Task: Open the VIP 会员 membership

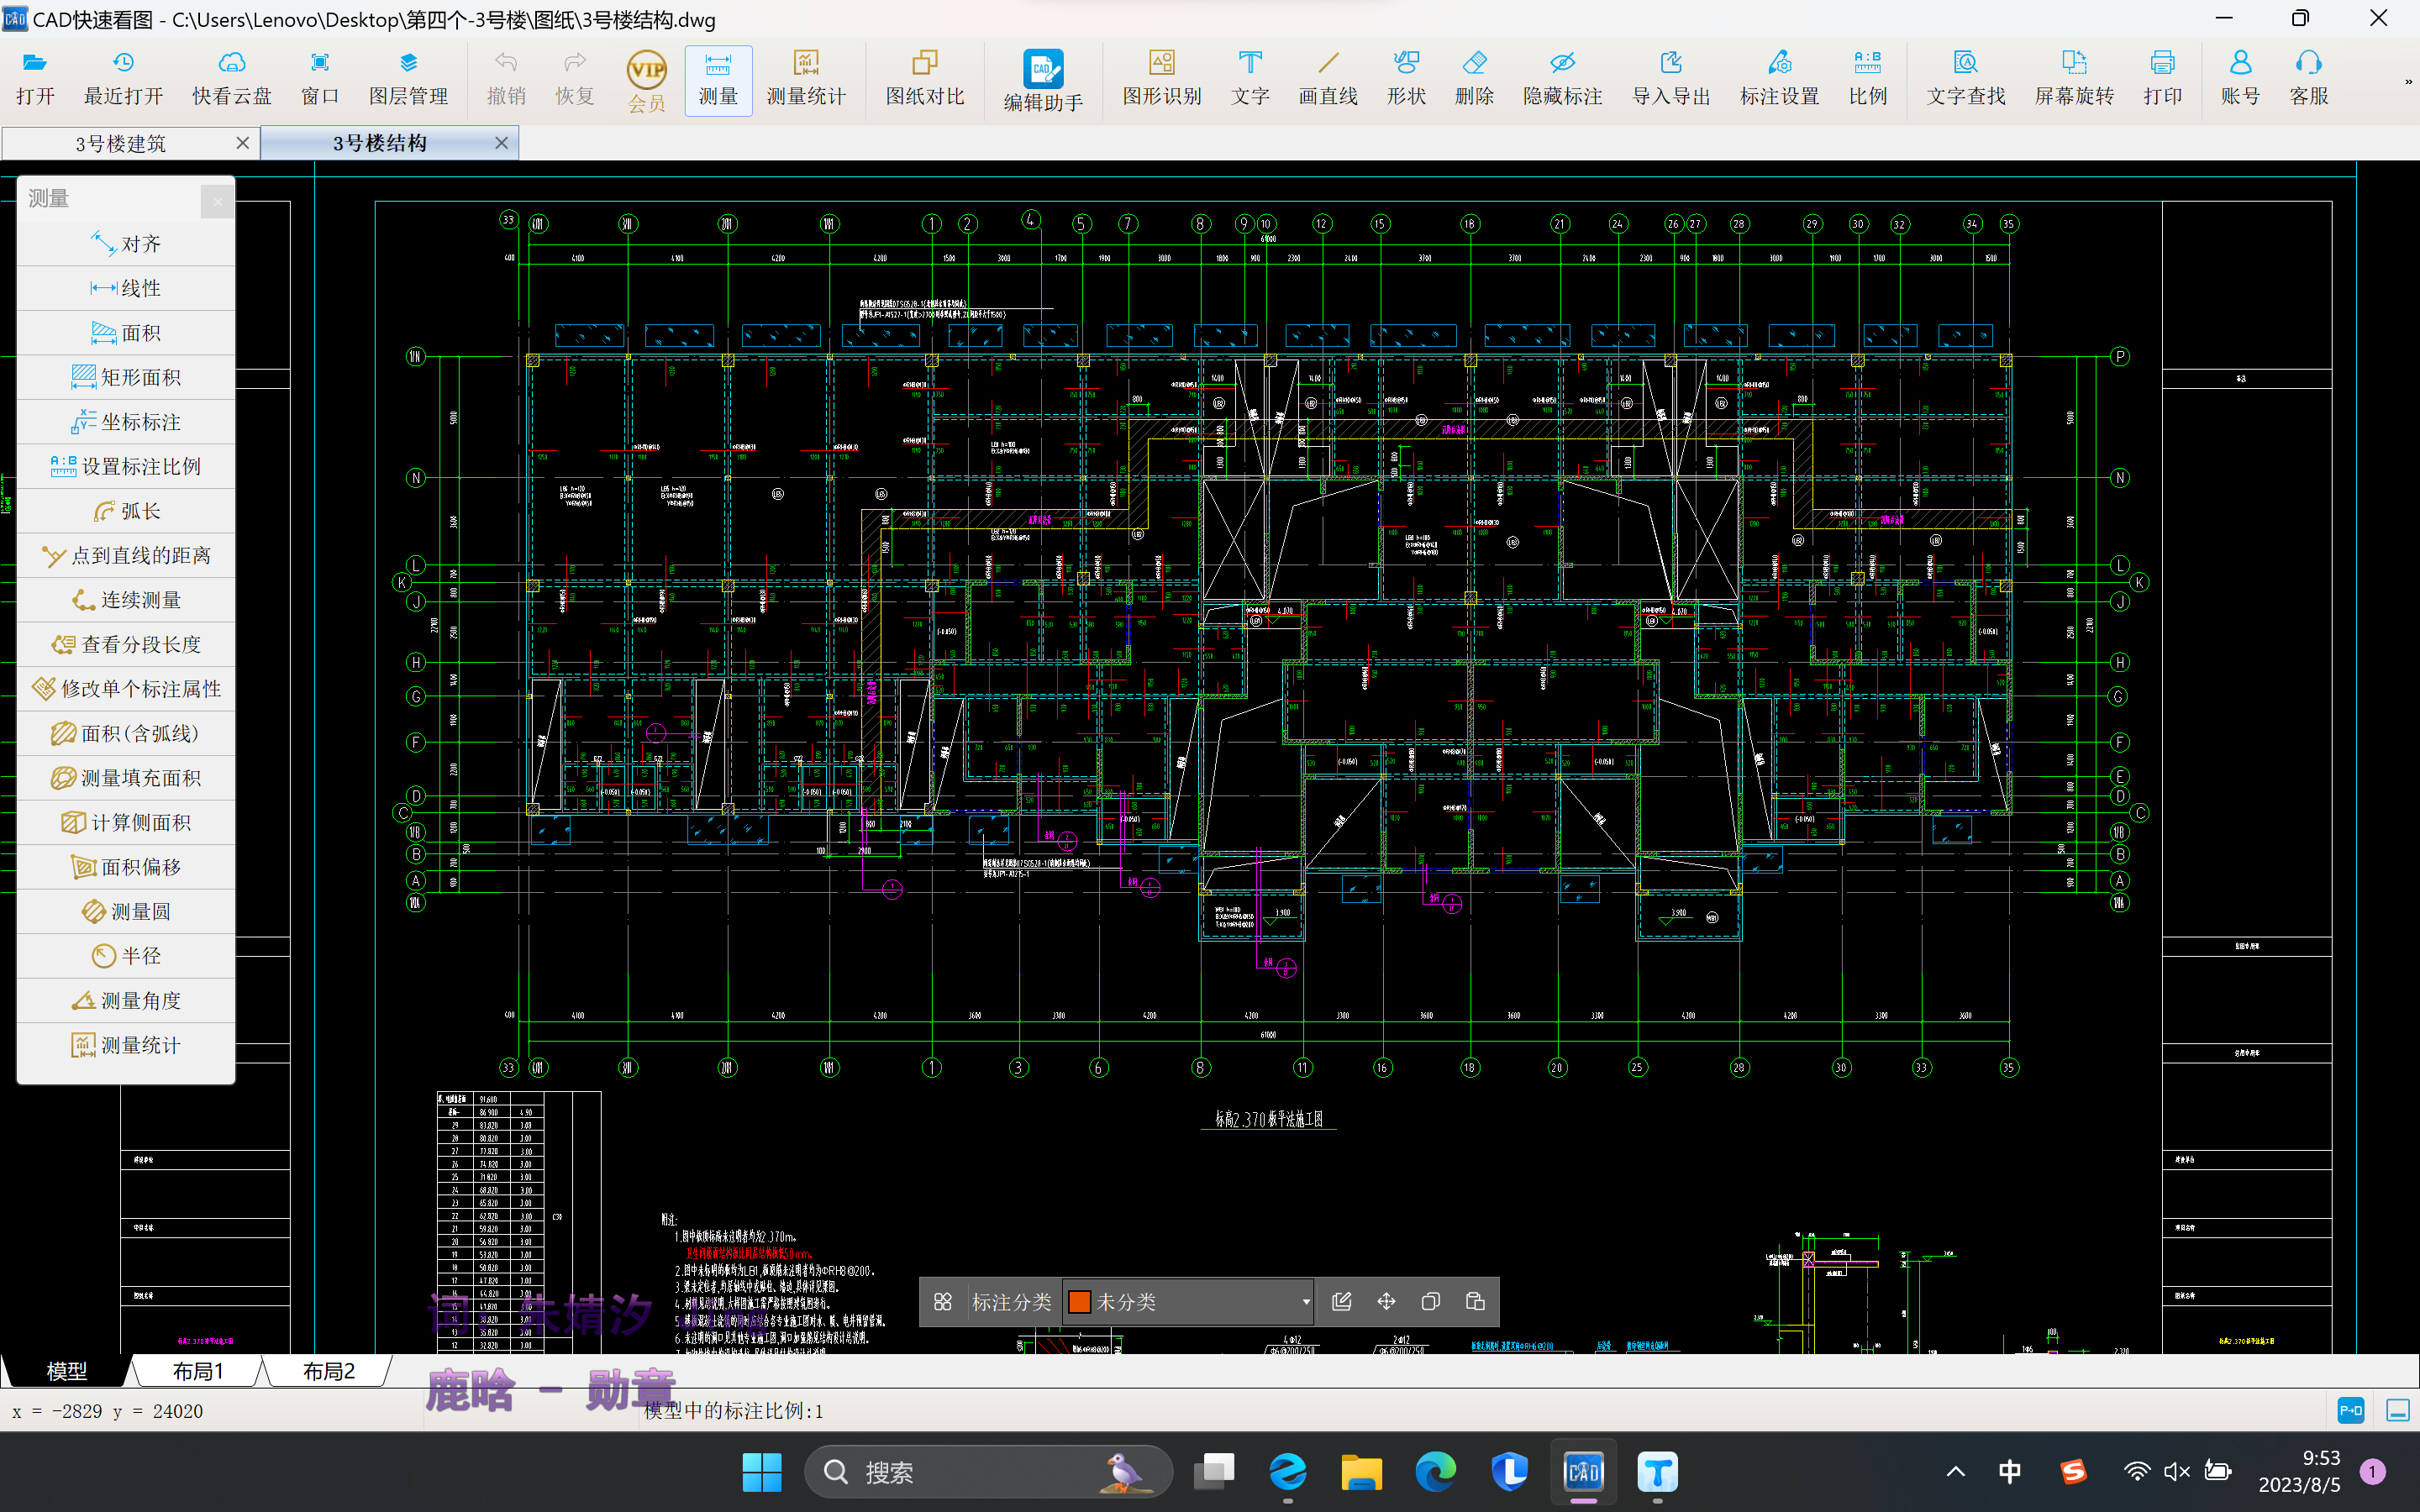Action: [x=647, y=81]
